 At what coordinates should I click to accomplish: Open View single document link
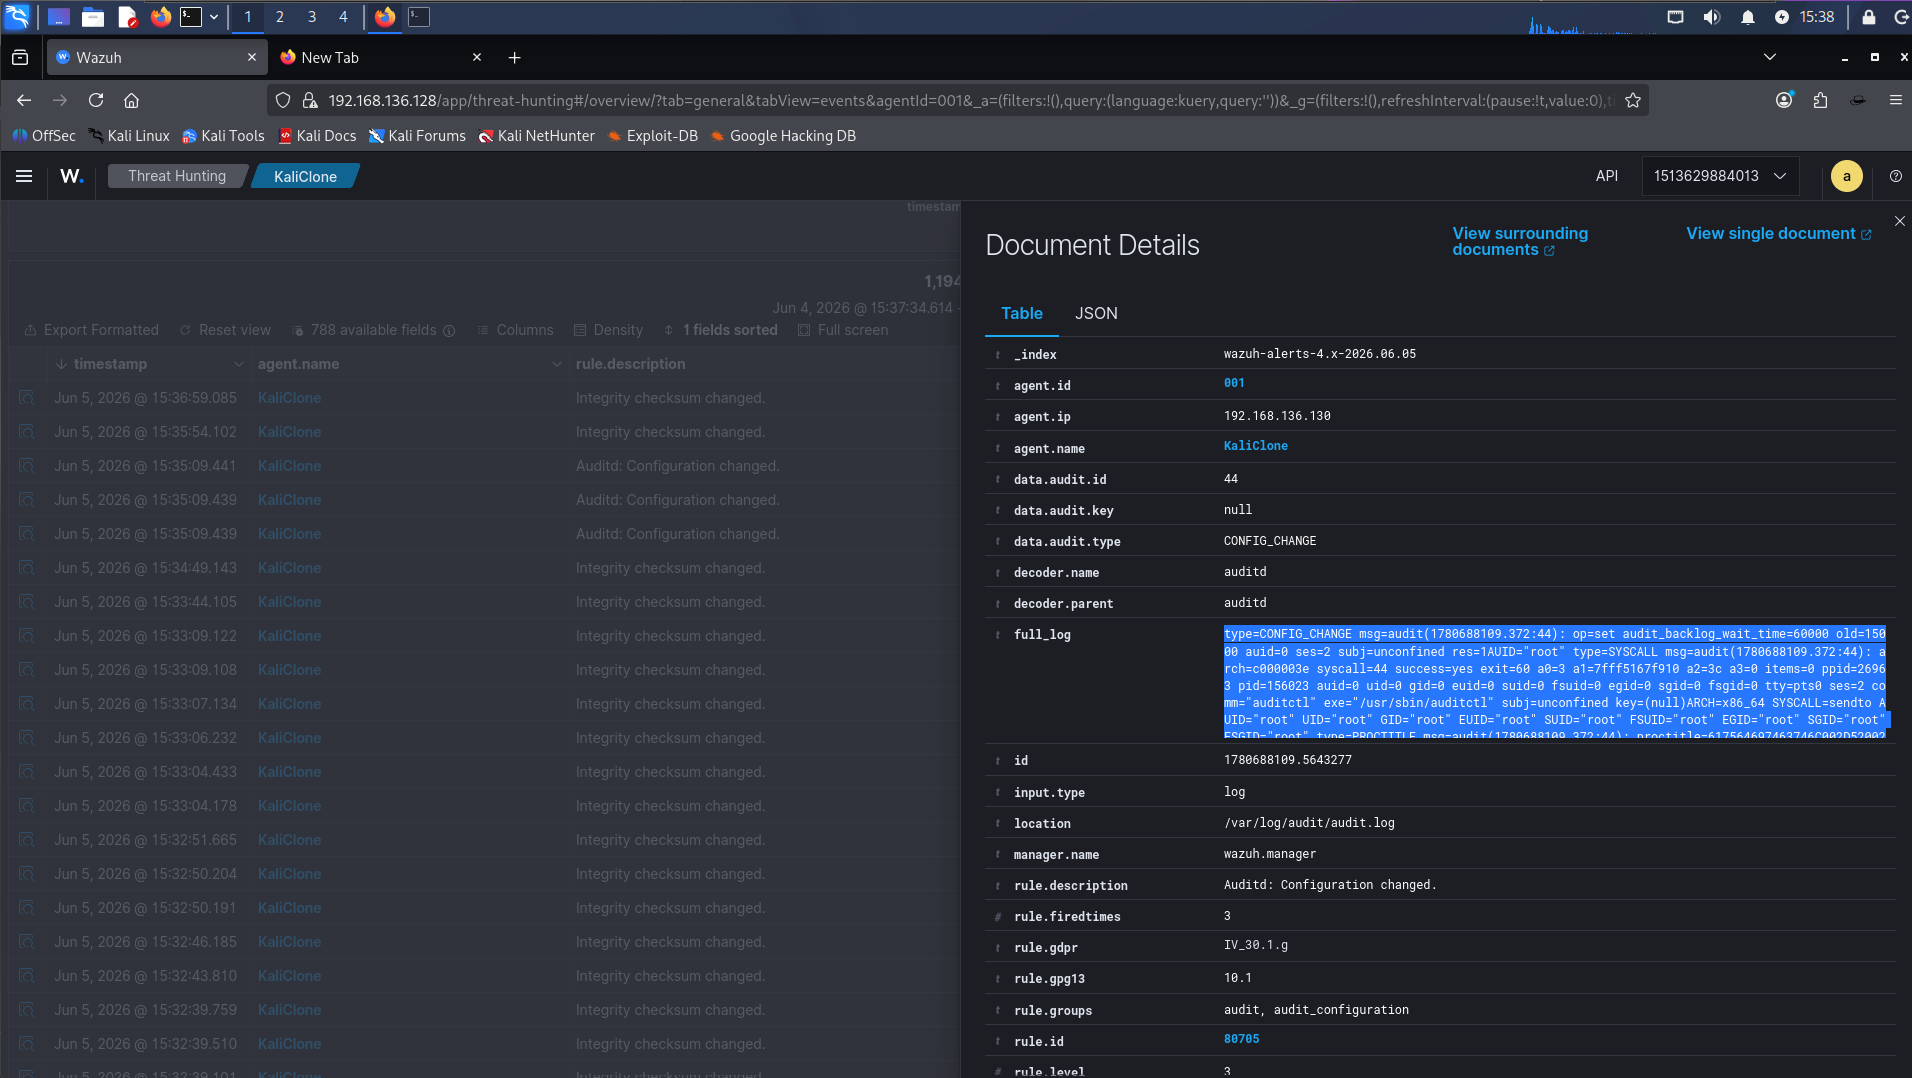click(x=1778, y=234)
